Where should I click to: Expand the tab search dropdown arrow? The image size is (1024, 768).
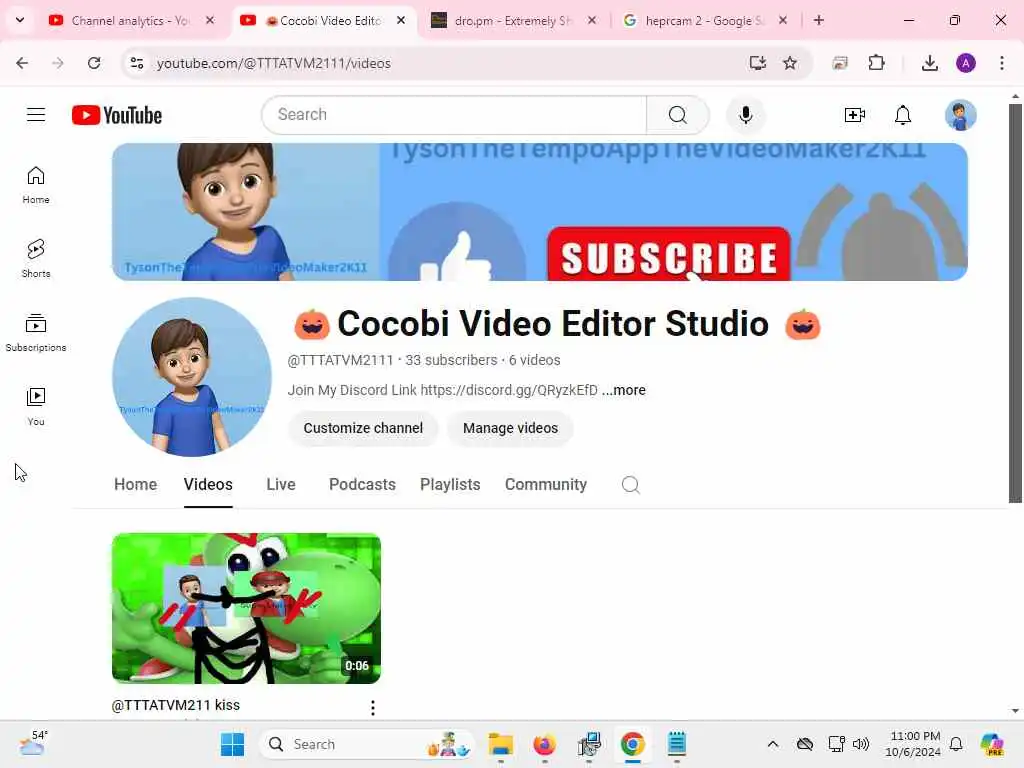pyautogui.click(x=20, y=20)
